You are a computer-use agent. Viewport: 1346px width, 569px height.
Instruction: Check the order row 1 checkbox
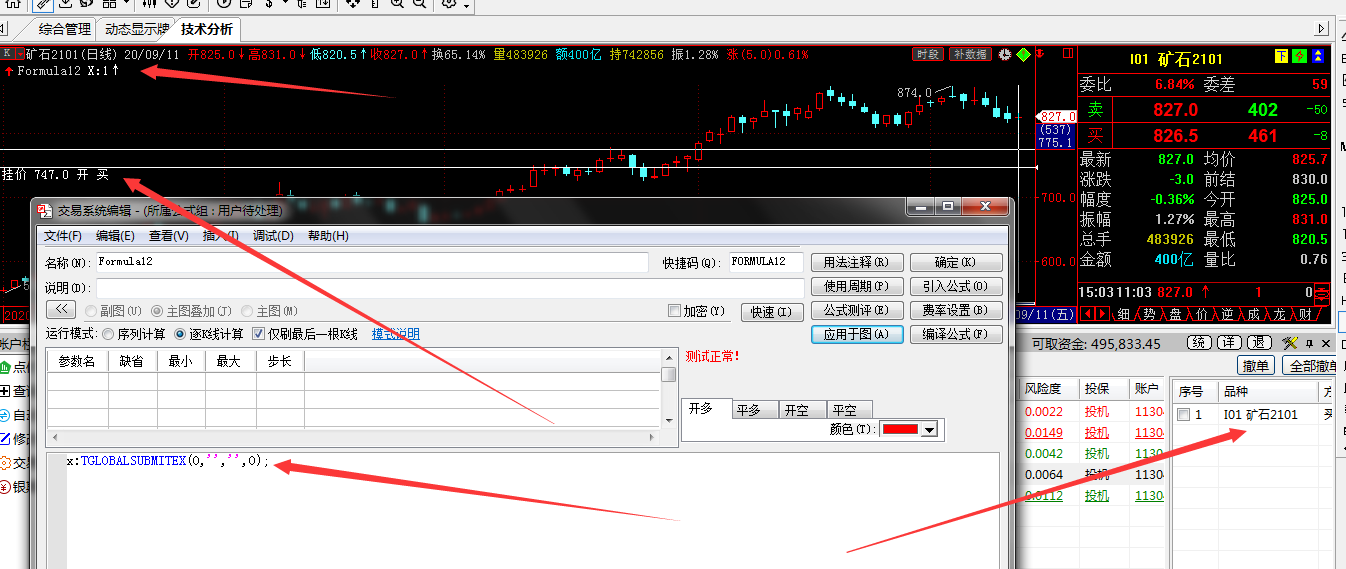[x=1184, y=414]
